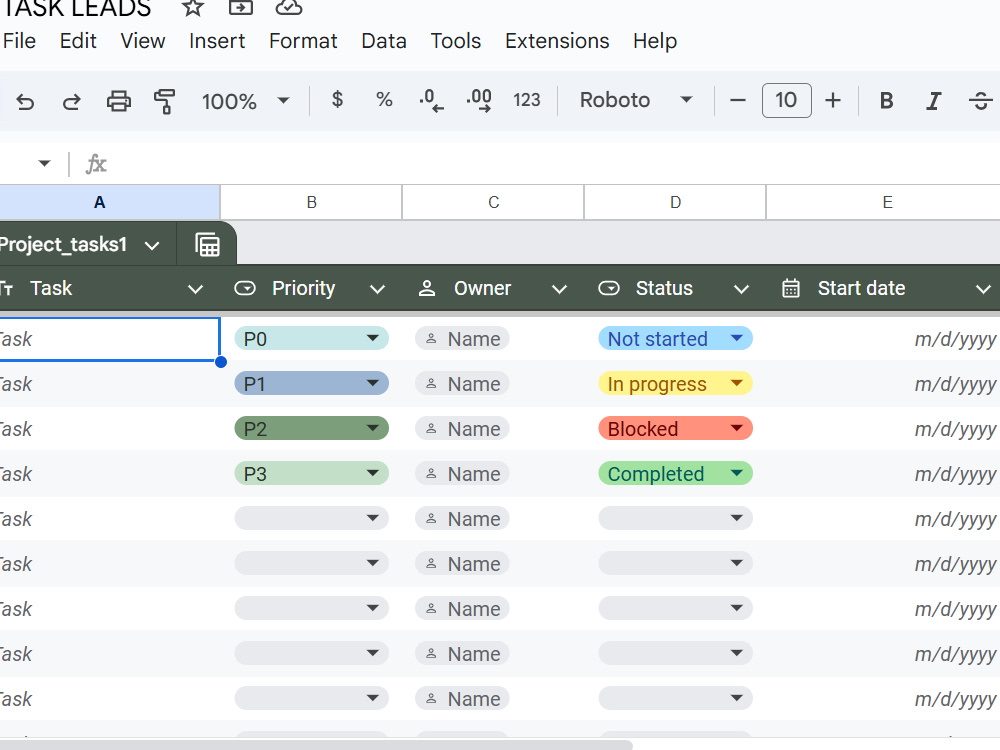This screenshot has width=1000, height=750.
Task: Click the Start date calendar icon
Action: [x=791, y=288]
